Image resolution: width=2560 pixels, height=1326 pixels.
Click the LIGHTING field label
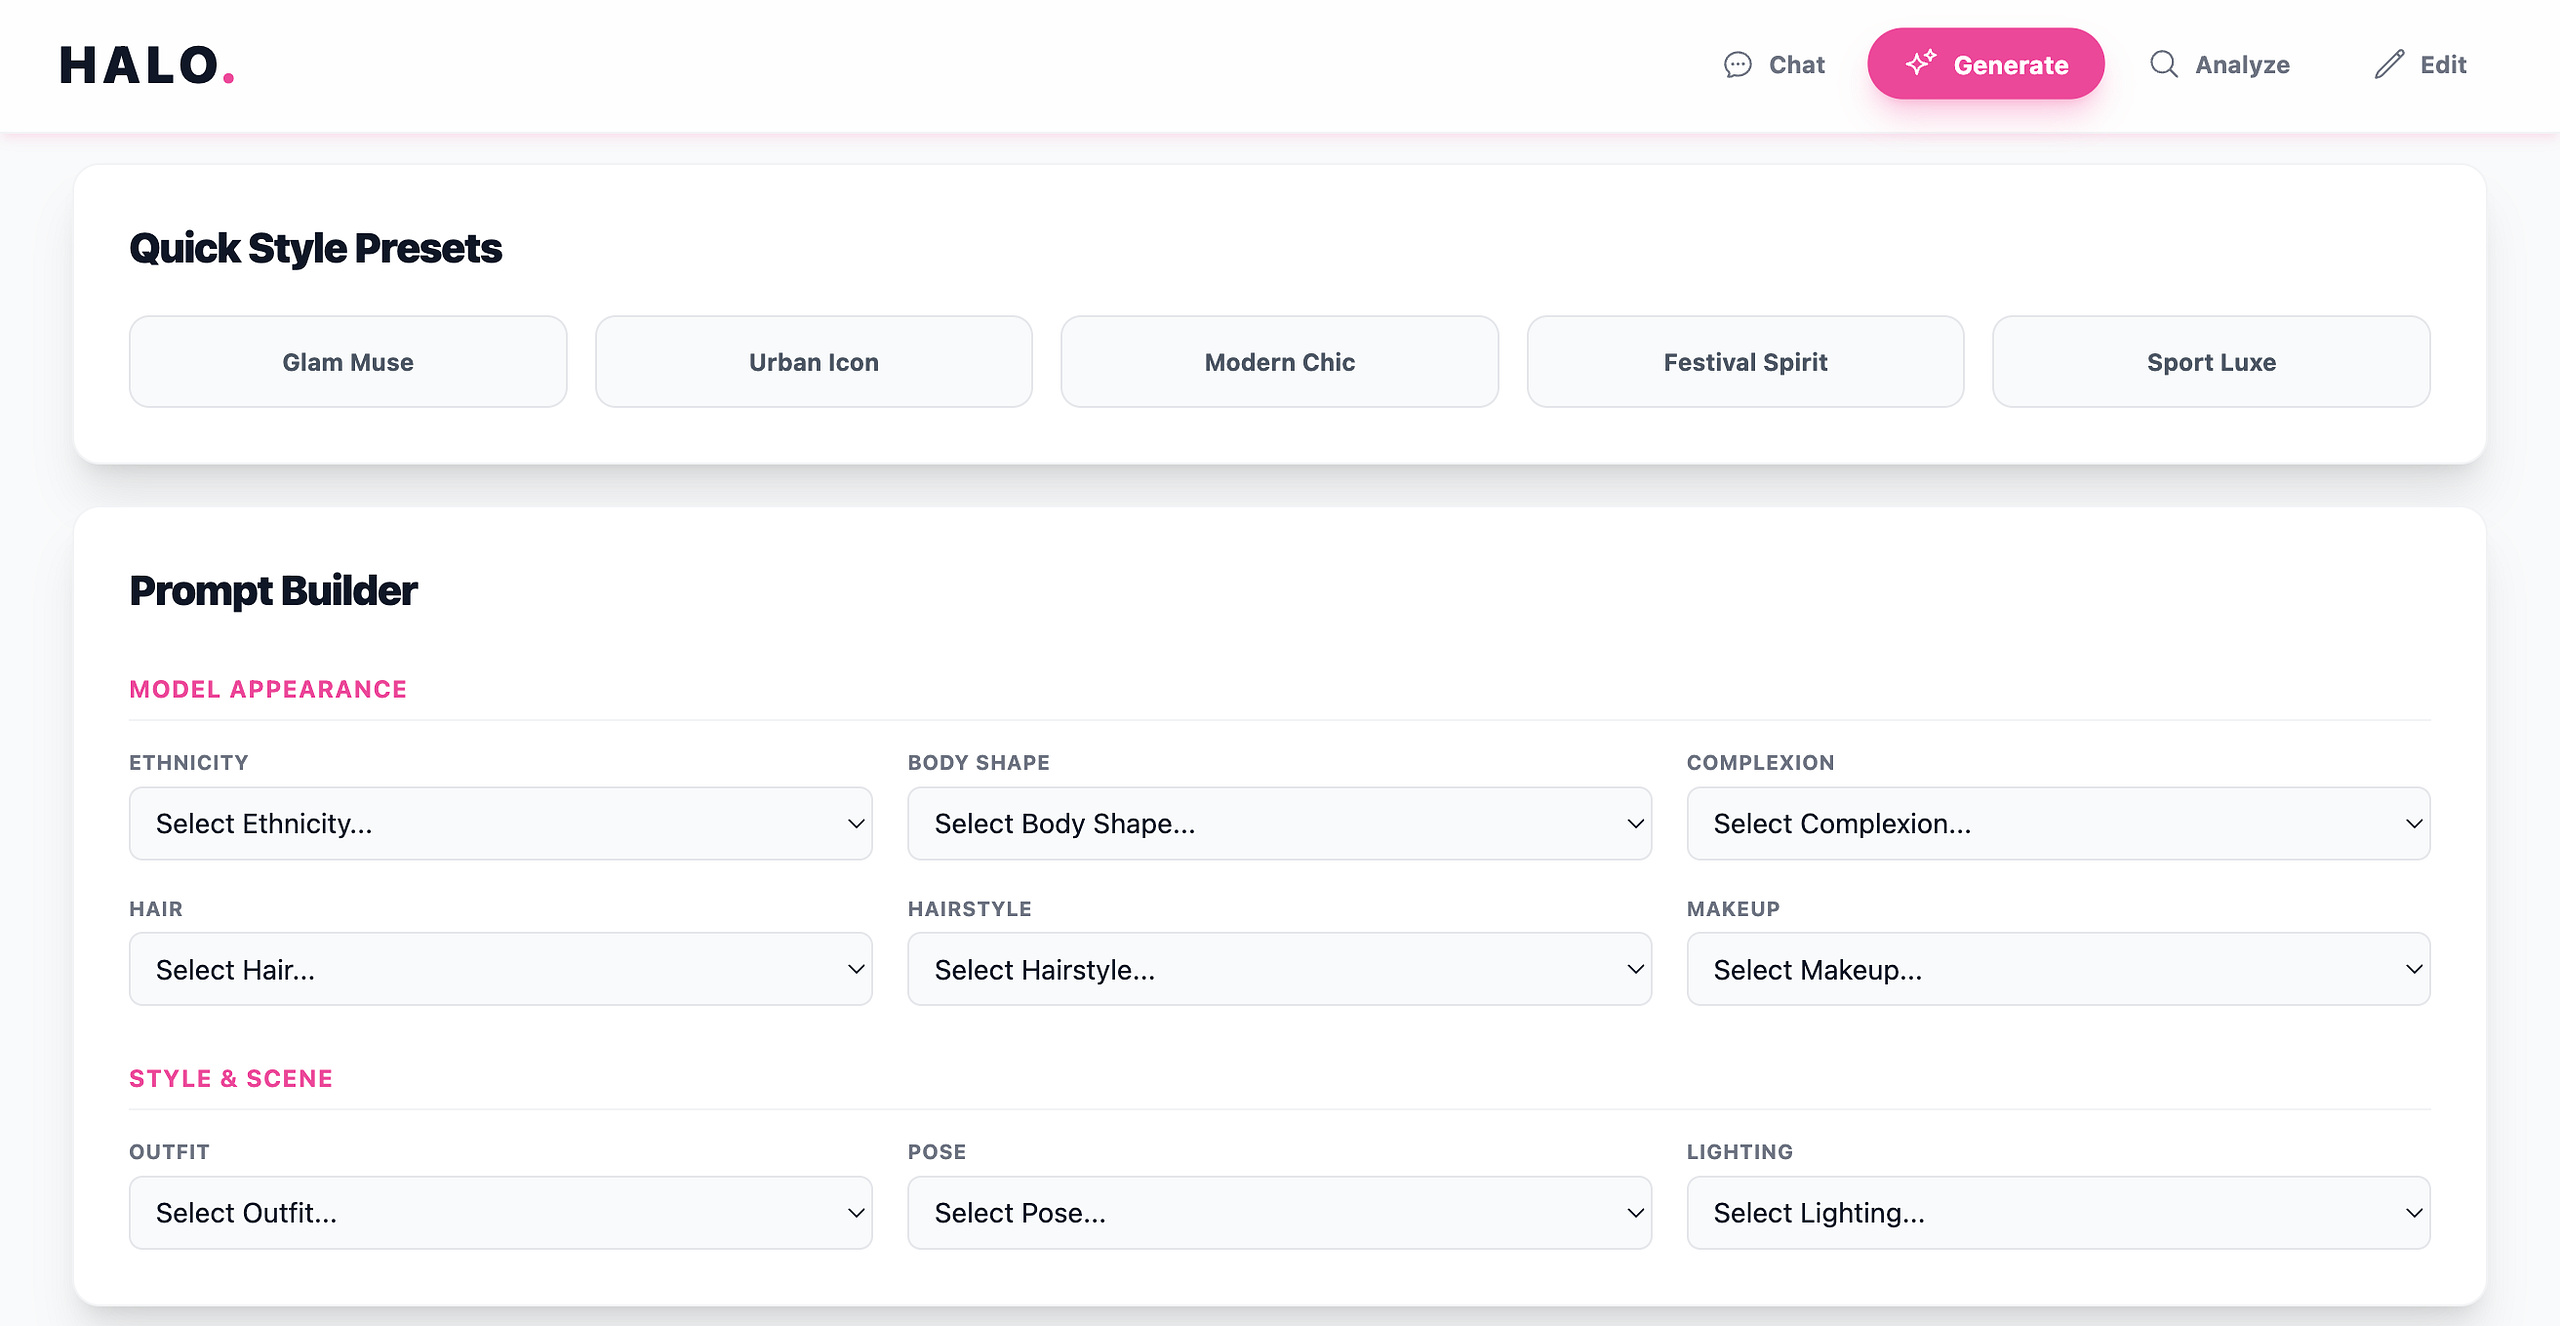point(1740,1151)
